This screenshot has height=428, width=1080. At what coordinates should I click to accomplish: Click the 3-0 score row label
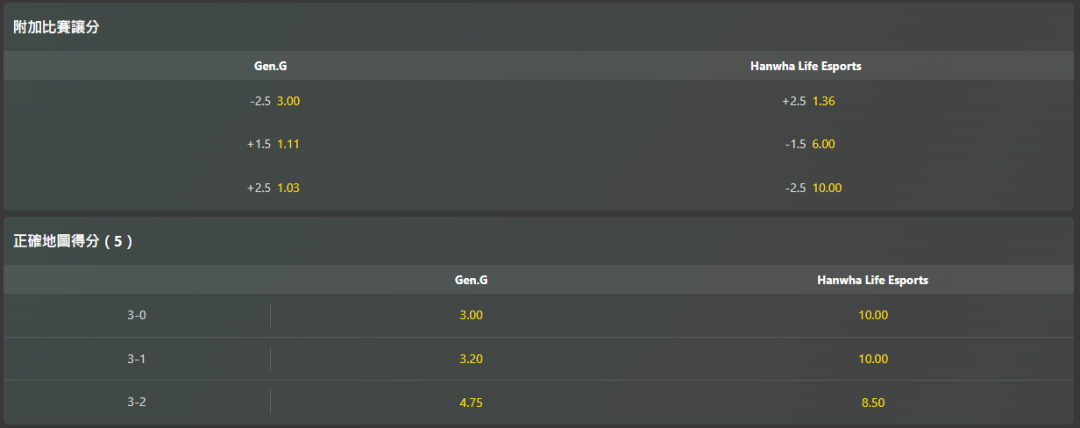click(137, 315)
